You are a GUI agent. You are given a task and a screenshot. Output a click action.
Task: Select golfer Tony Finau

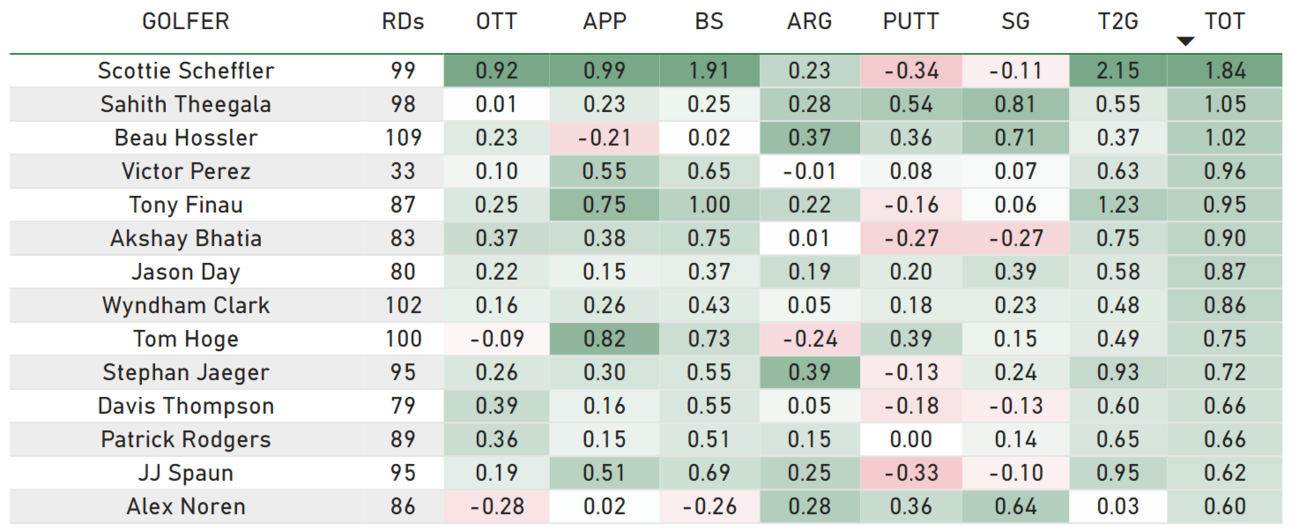tap(186, 205)
